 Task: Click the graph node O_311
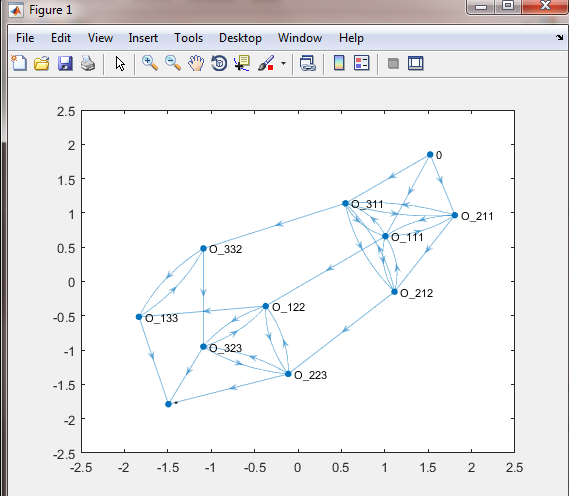point(345,204)
